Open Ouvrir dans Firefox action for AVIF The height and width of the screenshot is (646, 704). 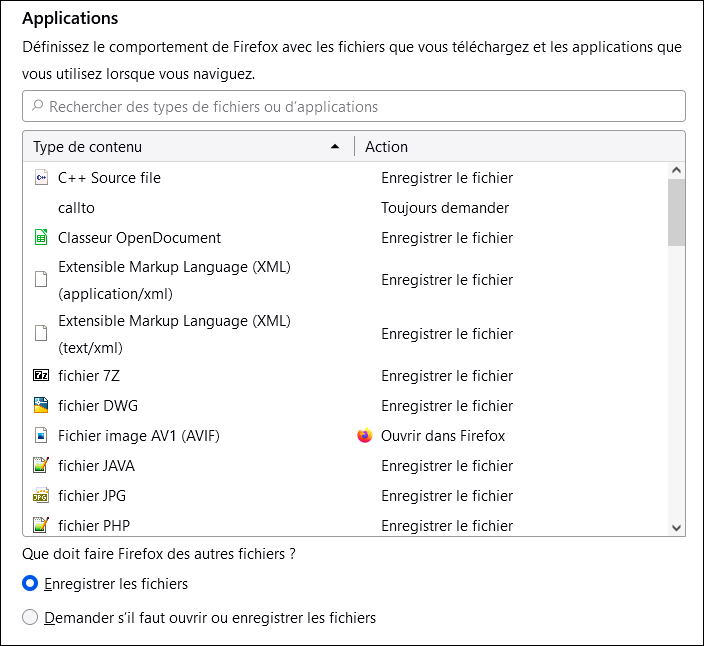point(443,435)
